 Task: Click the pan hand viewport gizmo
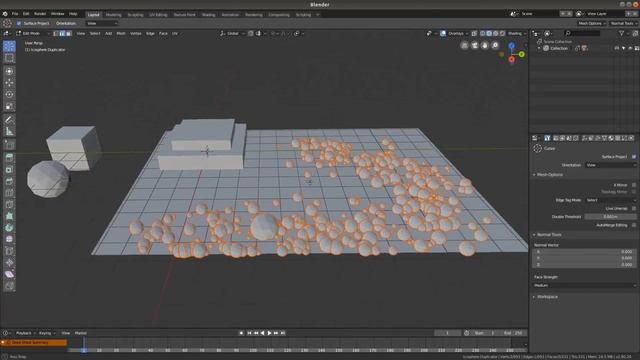point(485,45)
